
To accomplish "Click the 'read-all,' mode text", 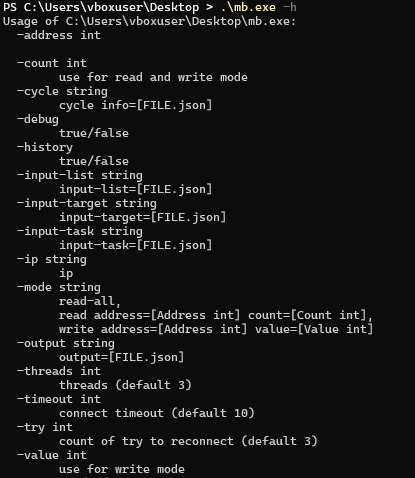I will click(x=90, y=301).
